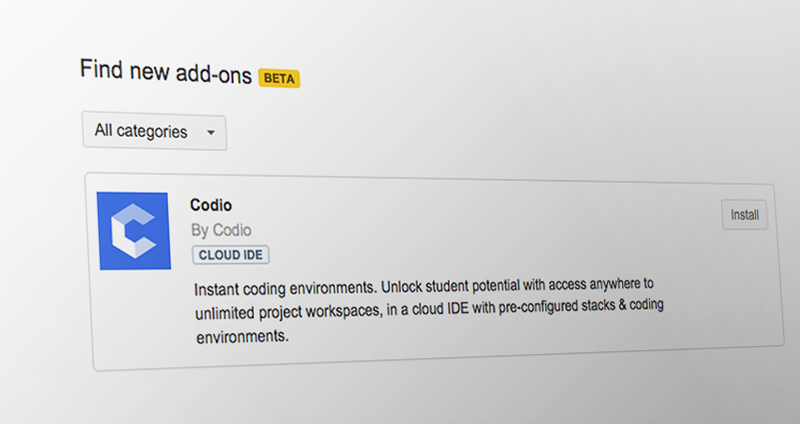This screenshot has width=800, height=424.
Task: Click the final word 'environments.' in description
Action: click(x=242, y=337)
